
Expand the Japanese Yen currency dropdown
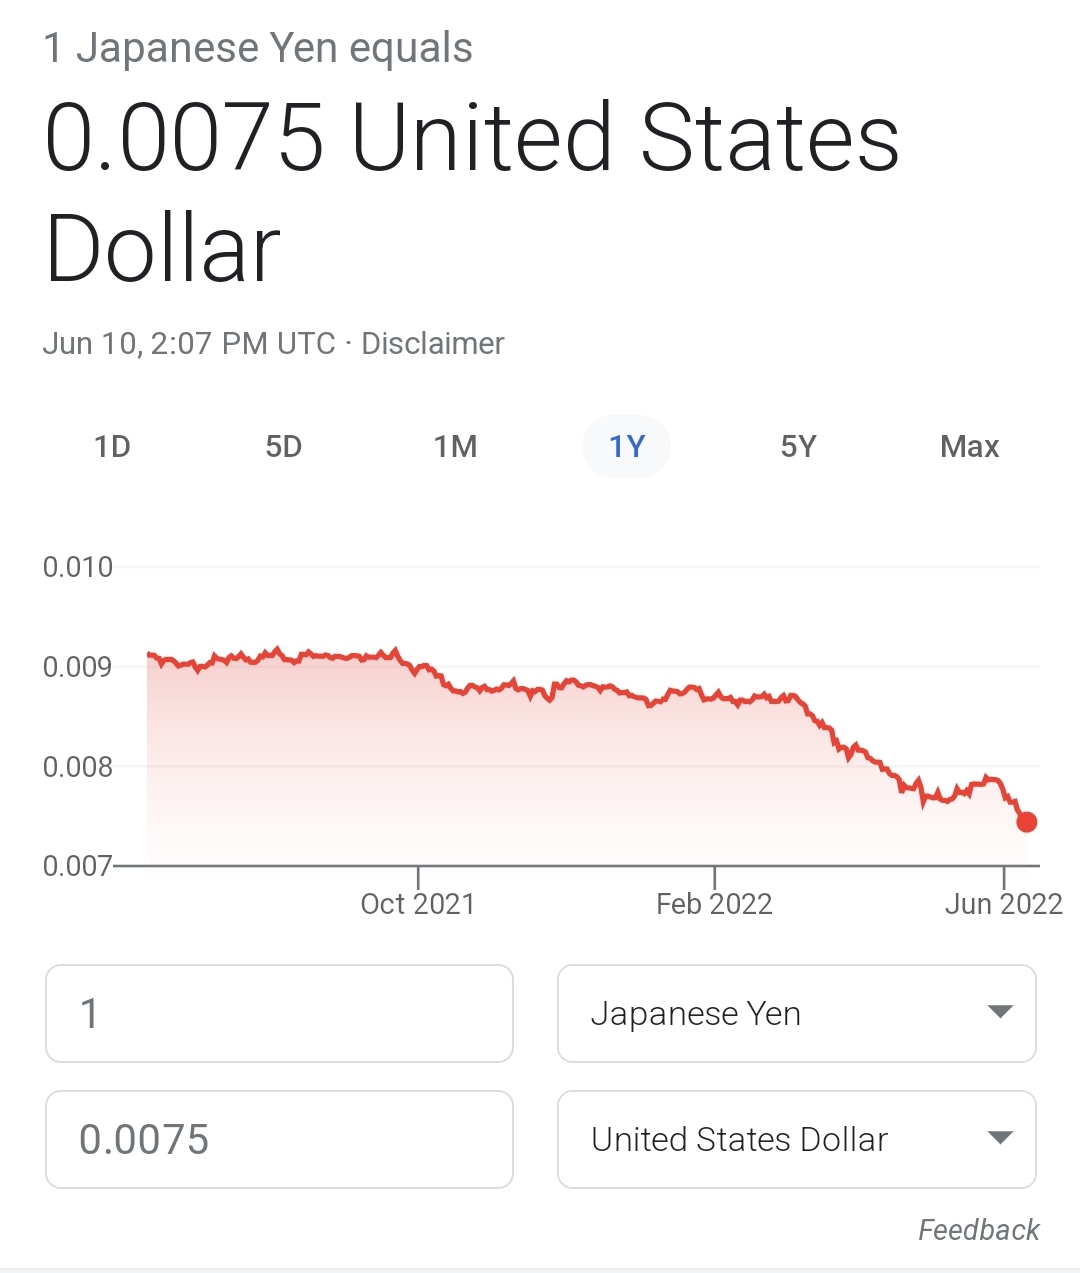(x=796, y=1013)
